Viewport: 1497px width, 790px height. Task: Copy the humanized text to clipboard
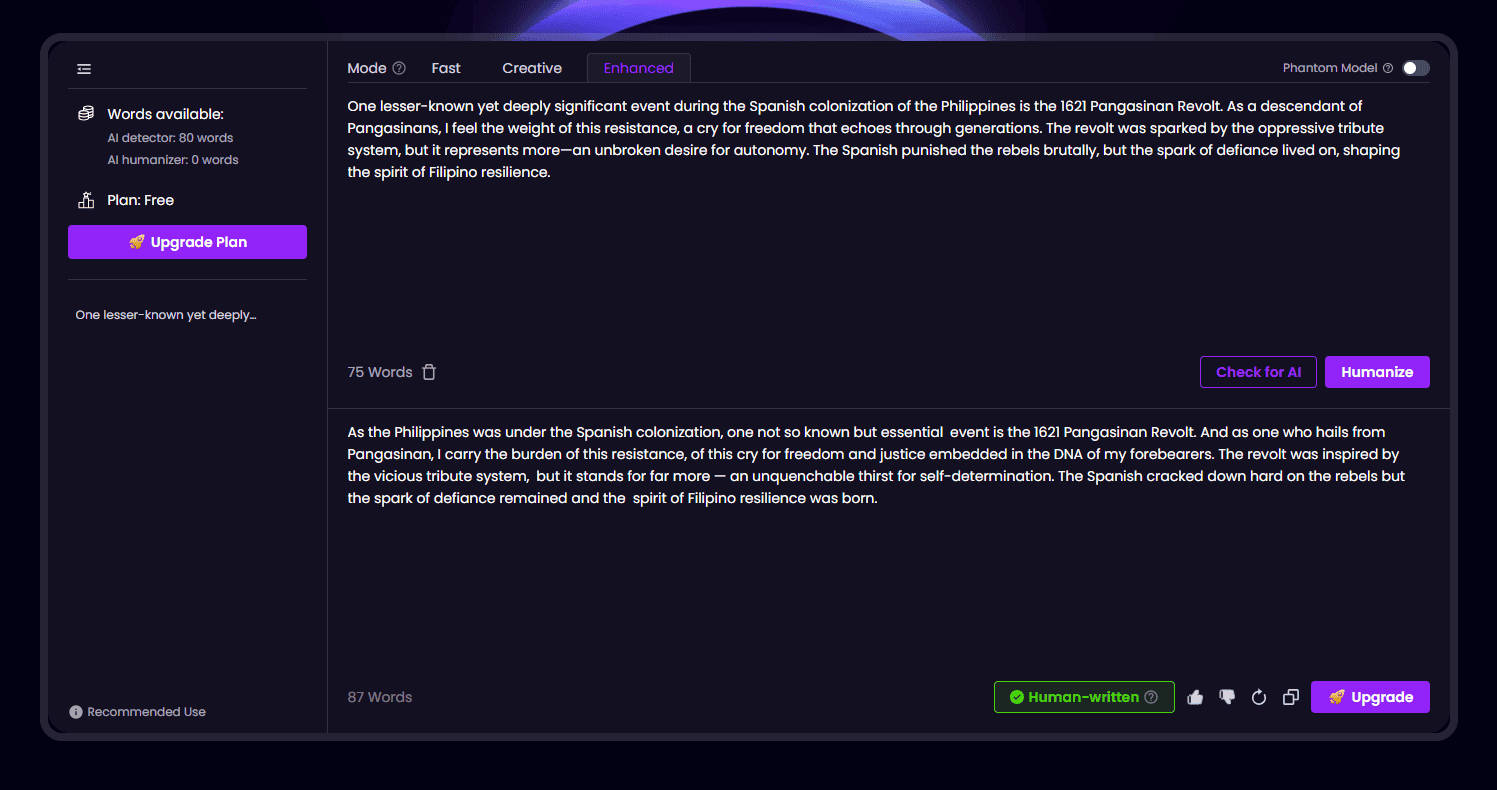1291,697
